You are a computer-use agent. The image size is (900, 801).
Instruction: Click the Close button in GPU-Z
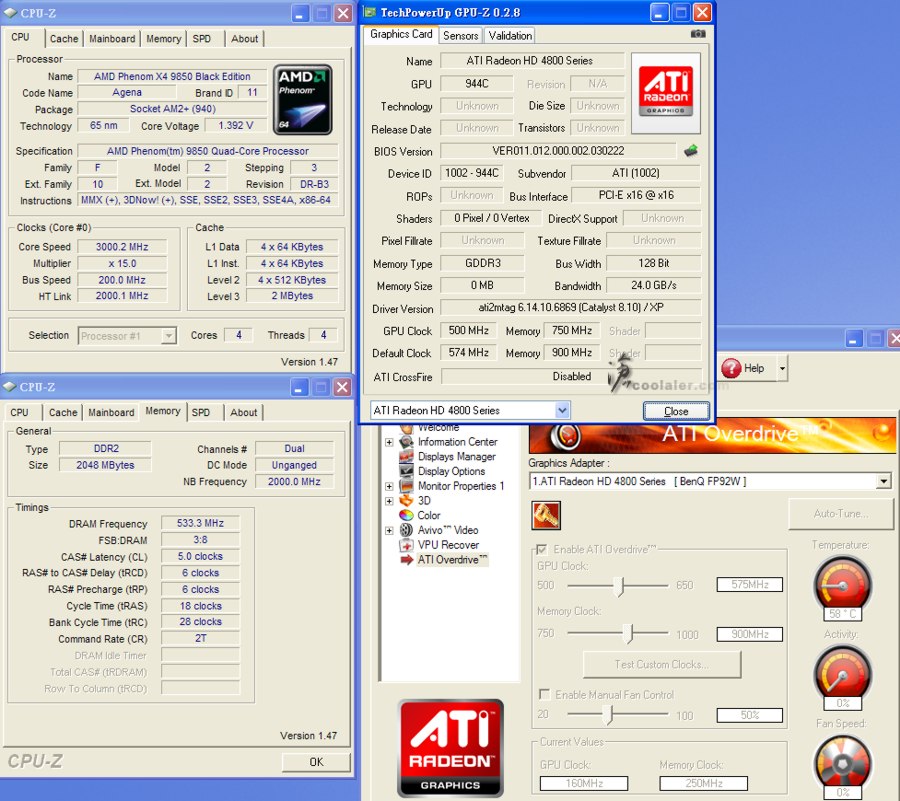click(x=676, y=411)
